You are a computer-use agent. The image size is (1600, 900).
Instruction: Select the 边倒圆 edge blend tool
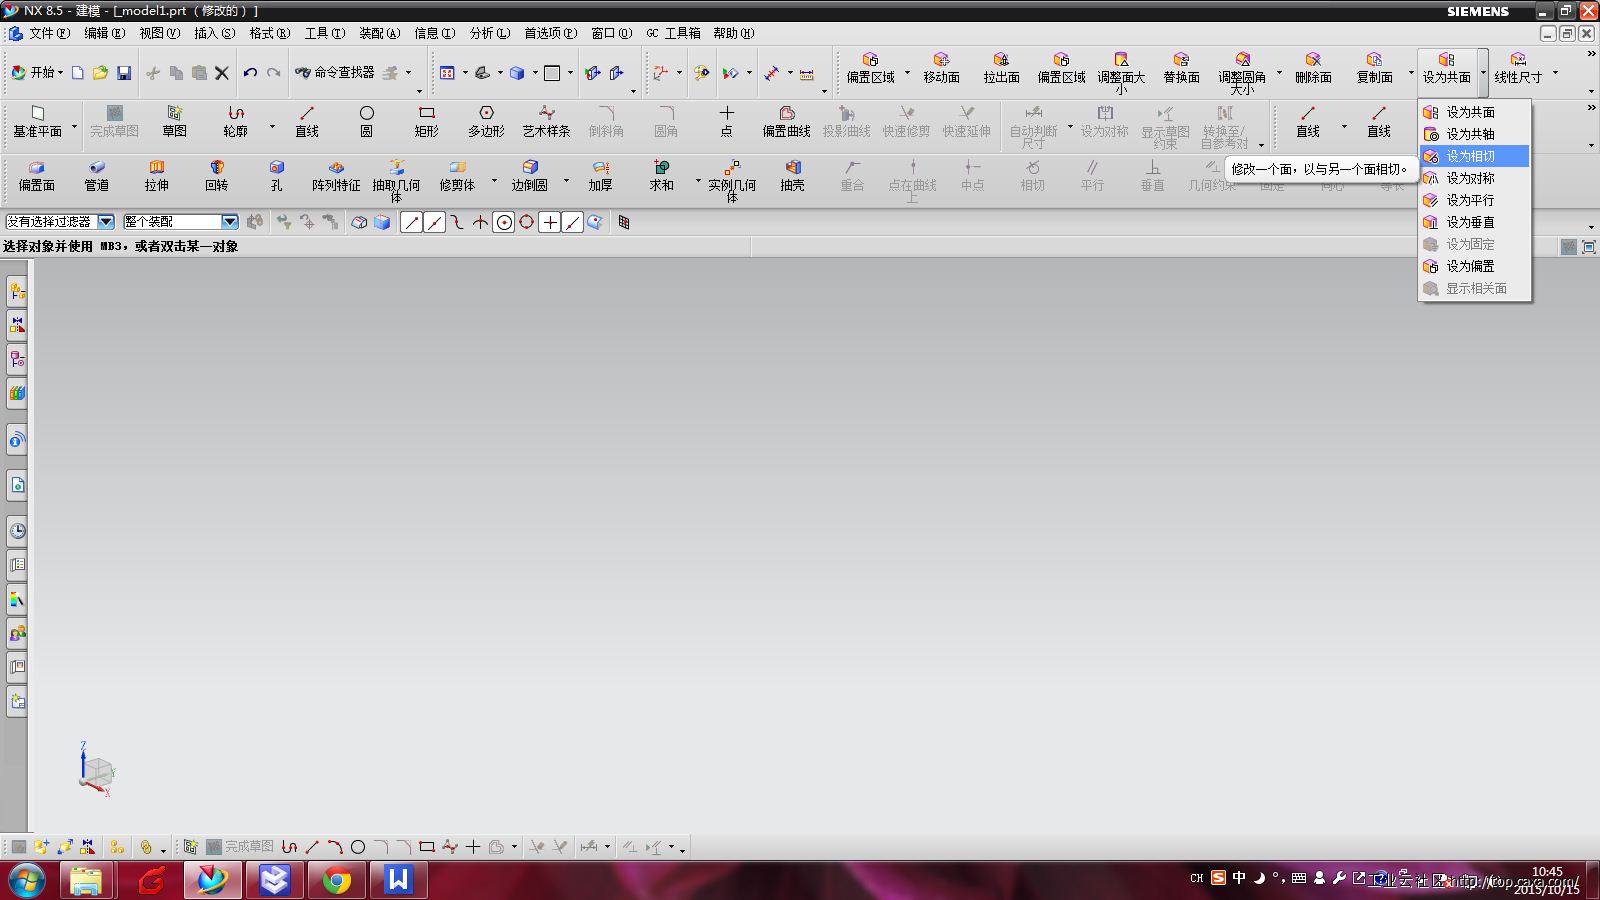click(x=529, y=176)
